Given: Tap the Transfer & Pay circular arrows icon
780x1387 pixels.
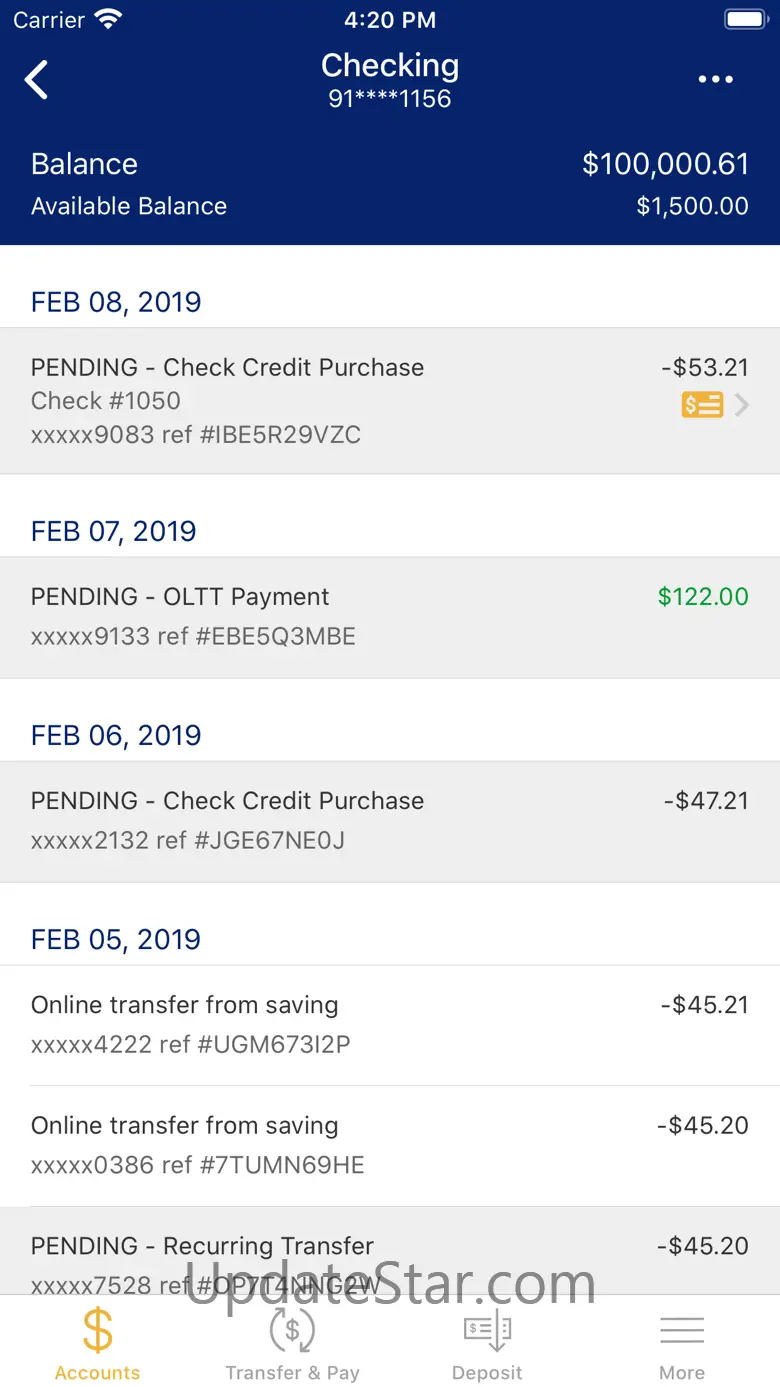Looking at the screenshot, I should tap(292, 1330).
